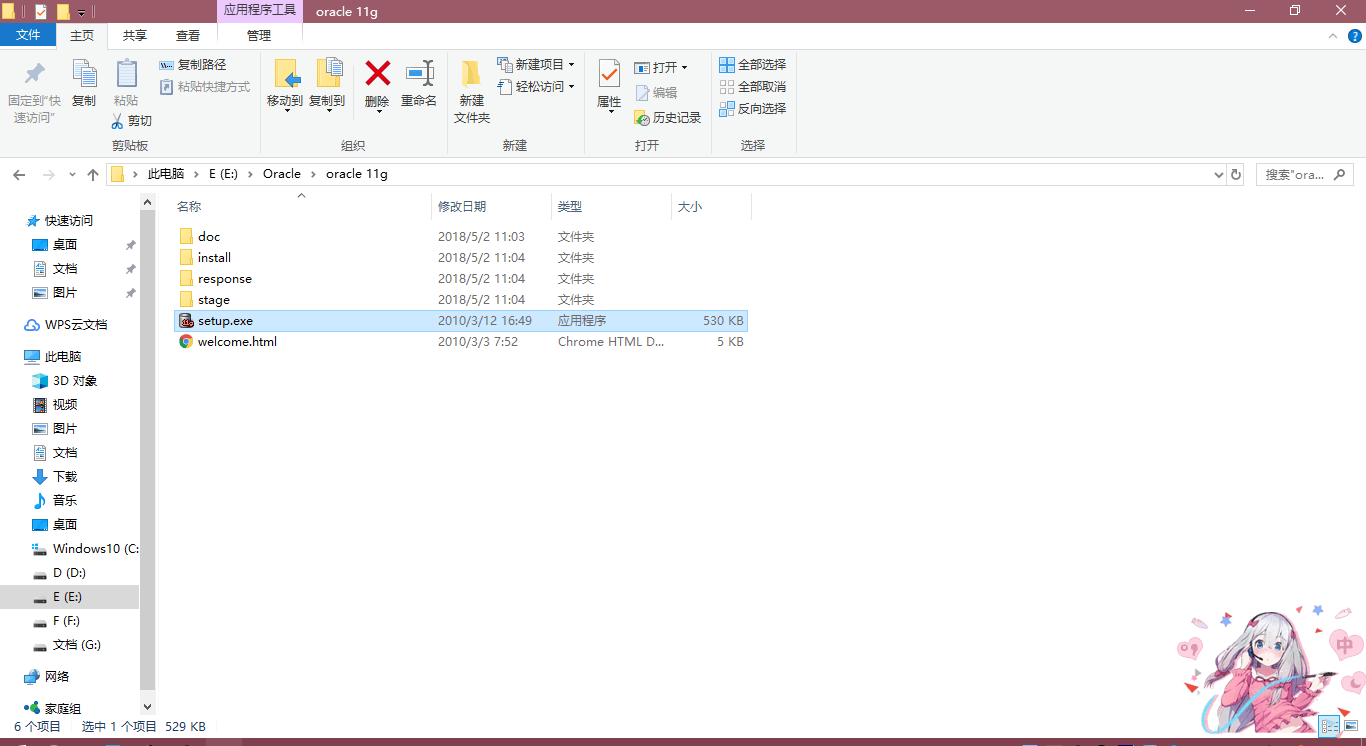Switch to the View (查看) ribbon tab
This screenshot has height=746, width=1366.
(188, 35)
